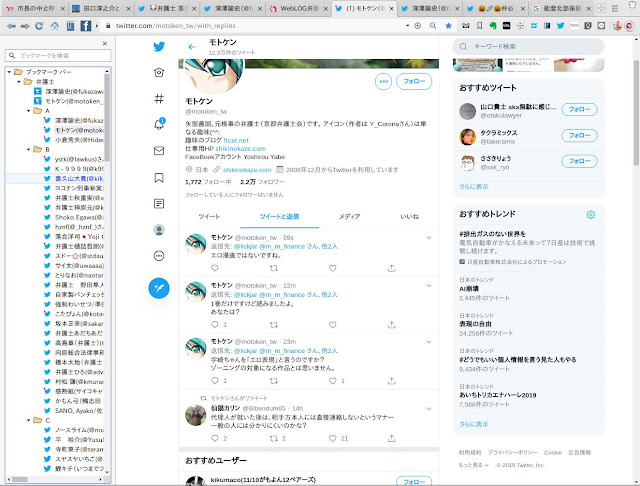Click さらに表示 under おすすめツイート
Screen dimensions: 640x486
(x=473, y=186)
